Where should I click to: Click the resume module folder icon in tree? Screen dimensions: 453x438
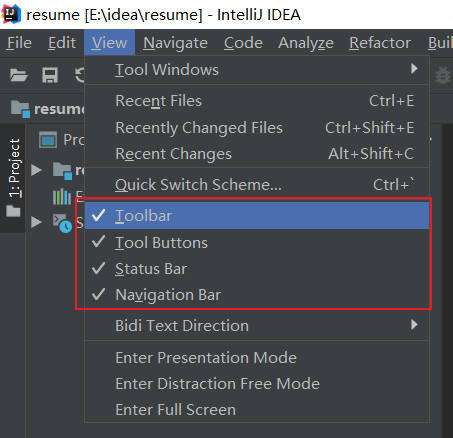click(x=62, y=171)
